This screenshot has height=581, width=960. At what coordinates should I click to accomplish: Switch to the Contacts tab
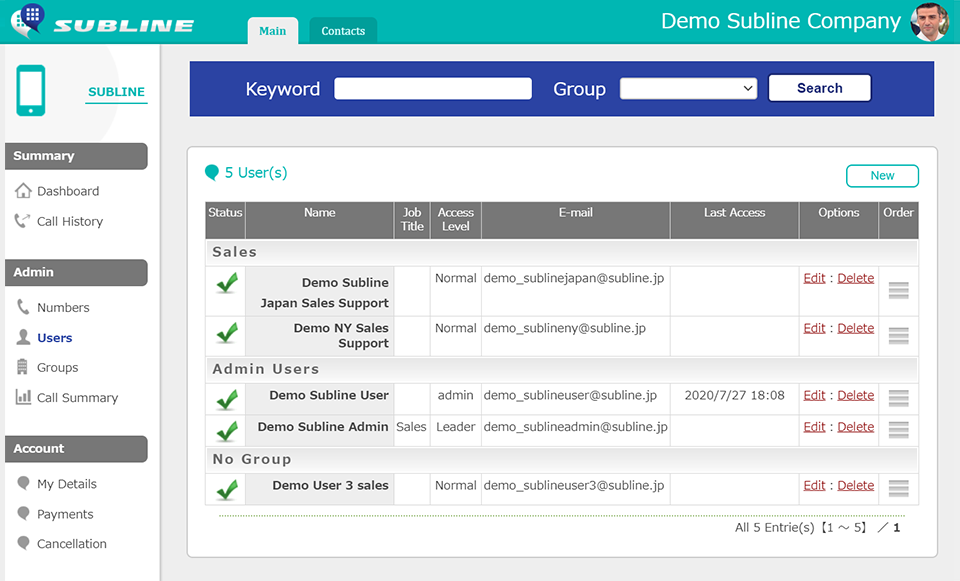[343, 31]
